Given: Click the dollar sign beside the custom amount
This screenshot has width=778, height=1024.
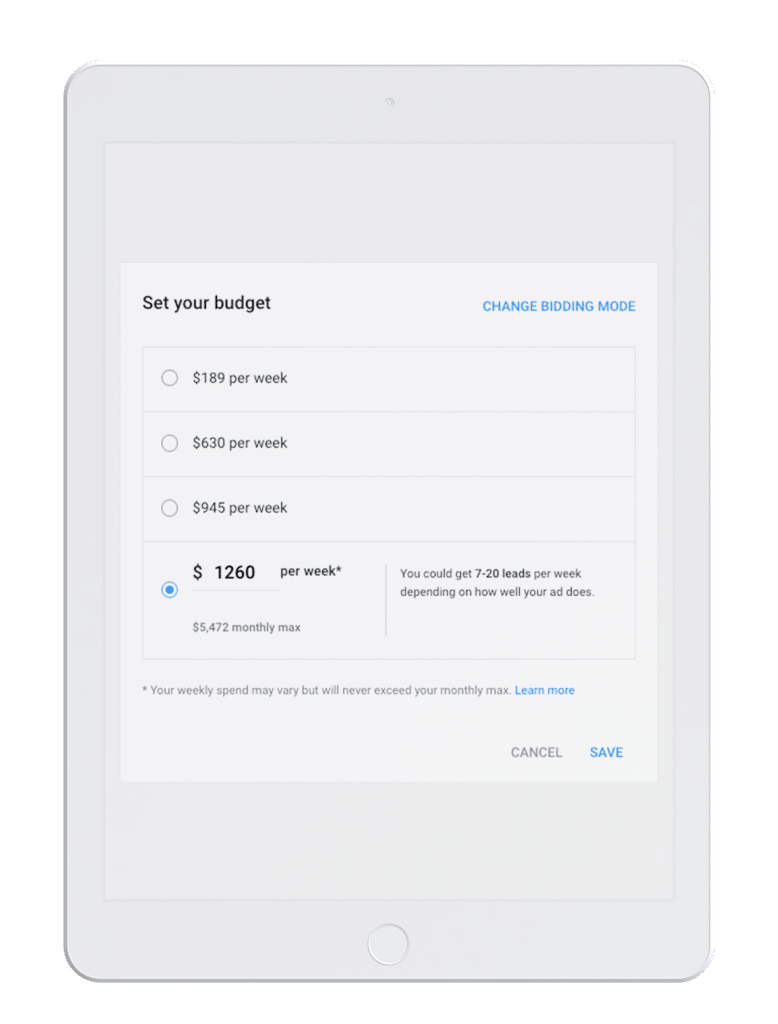Looking at the screenshot, I should (197, 573).
